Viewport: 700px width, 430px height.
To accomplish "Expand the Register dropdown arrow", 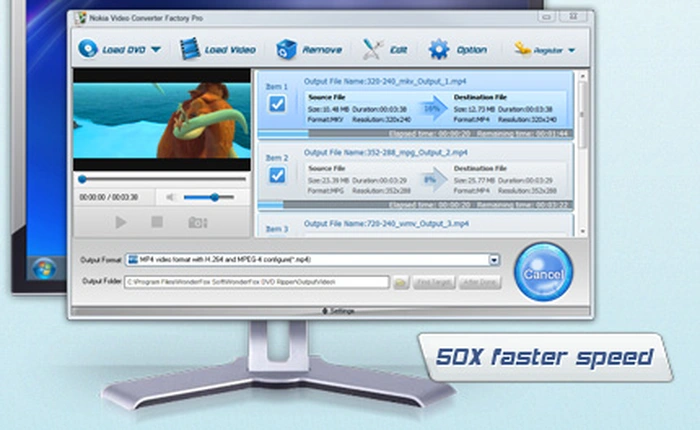I will pyautogui.click(x=571, y=50).
